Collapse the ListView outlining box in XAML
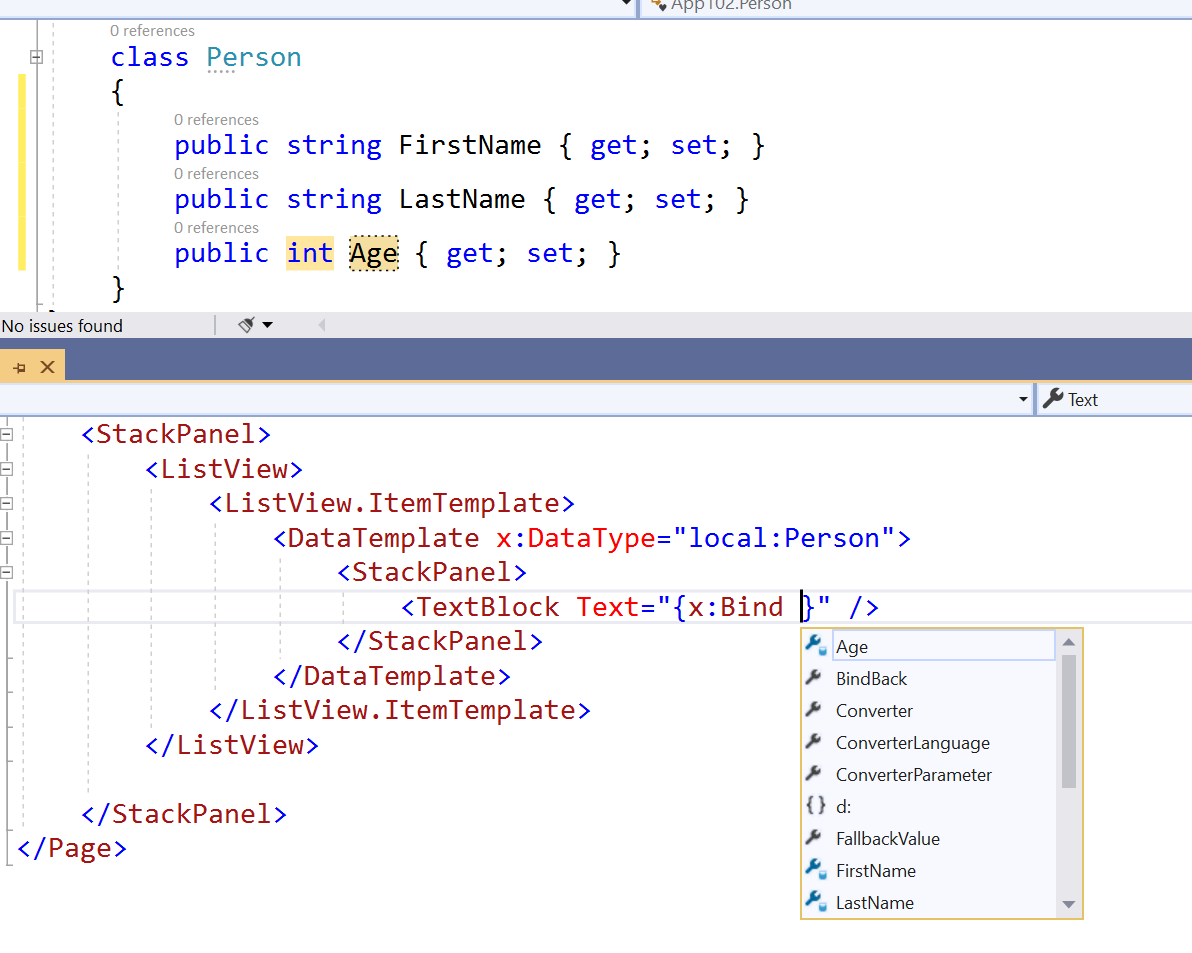Screen dimensions: 1192x953 click(5, 468)
